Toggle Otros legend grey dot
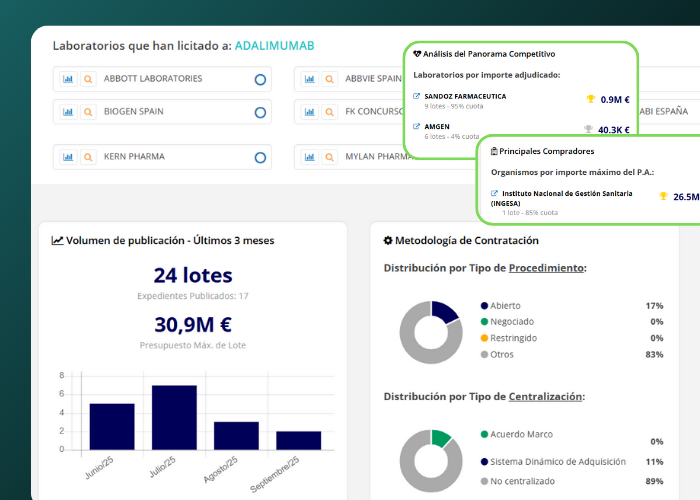Image resolution: width=700 pixels, height=500 pixels. click(x=484, y=354)
